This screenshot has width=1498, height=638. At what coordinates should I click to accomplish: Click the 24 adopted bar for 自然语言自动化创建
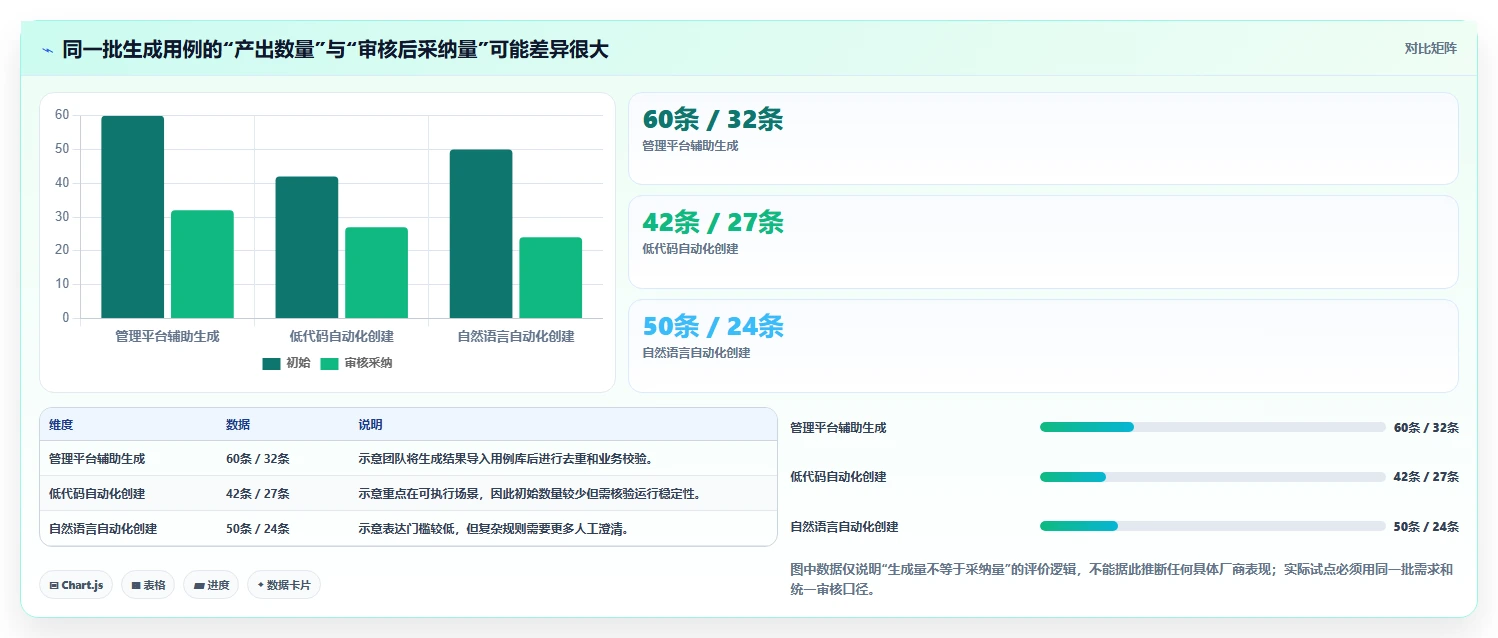[551, 278]
